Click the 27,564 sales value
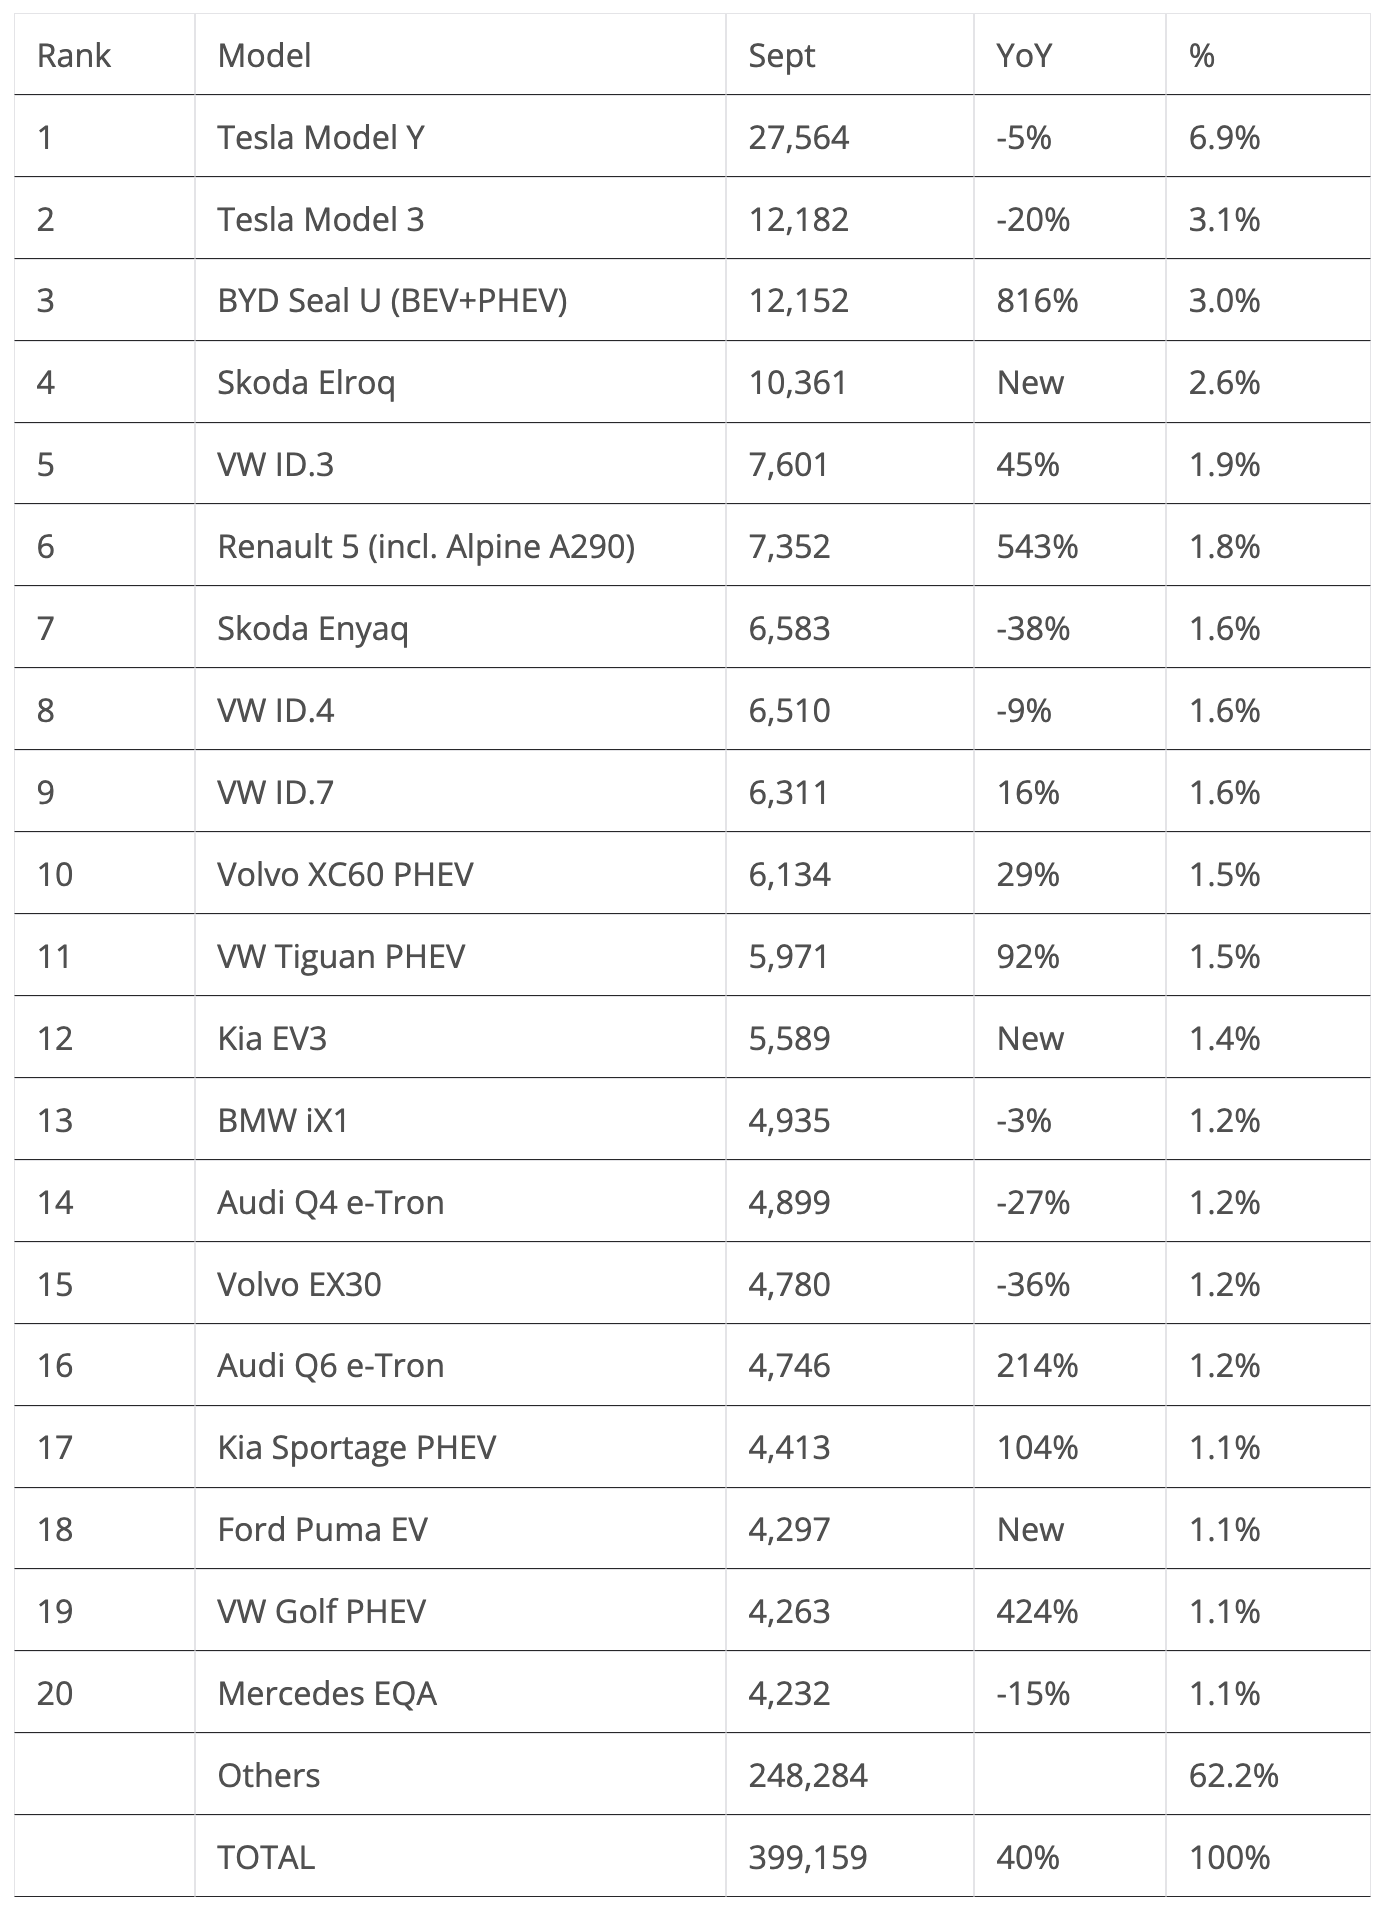This screenshot has height=1907, width=1384. pyautogui.click(x=798, y=137)
